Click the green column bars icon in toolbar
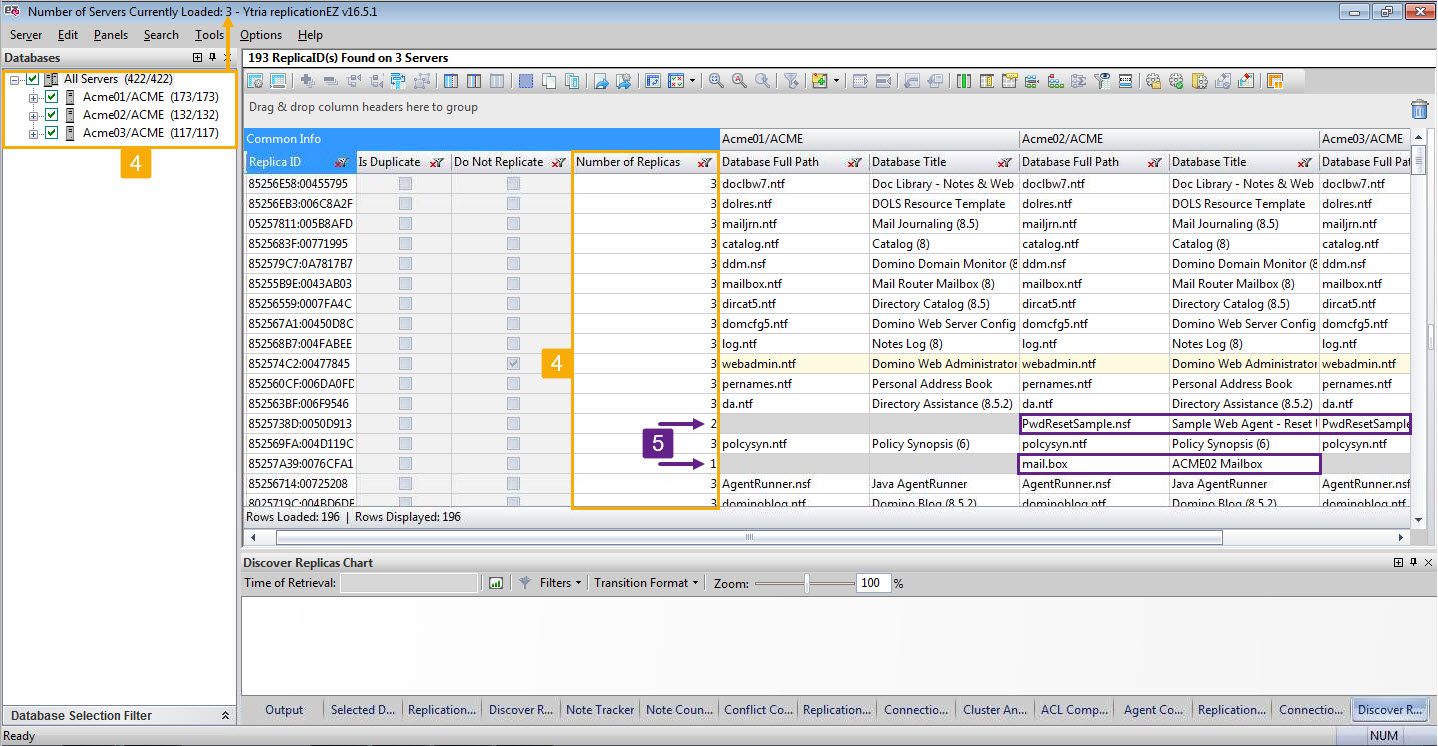The height and width of the screenshot is (746, 1438). click(x=963, y=81)
